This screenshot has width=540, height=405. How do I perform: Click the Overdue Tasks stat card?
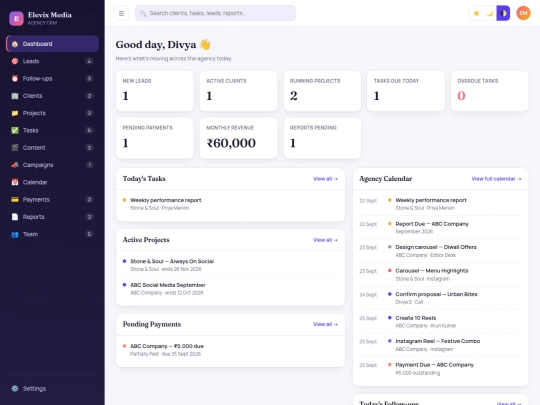coord(490,91)
